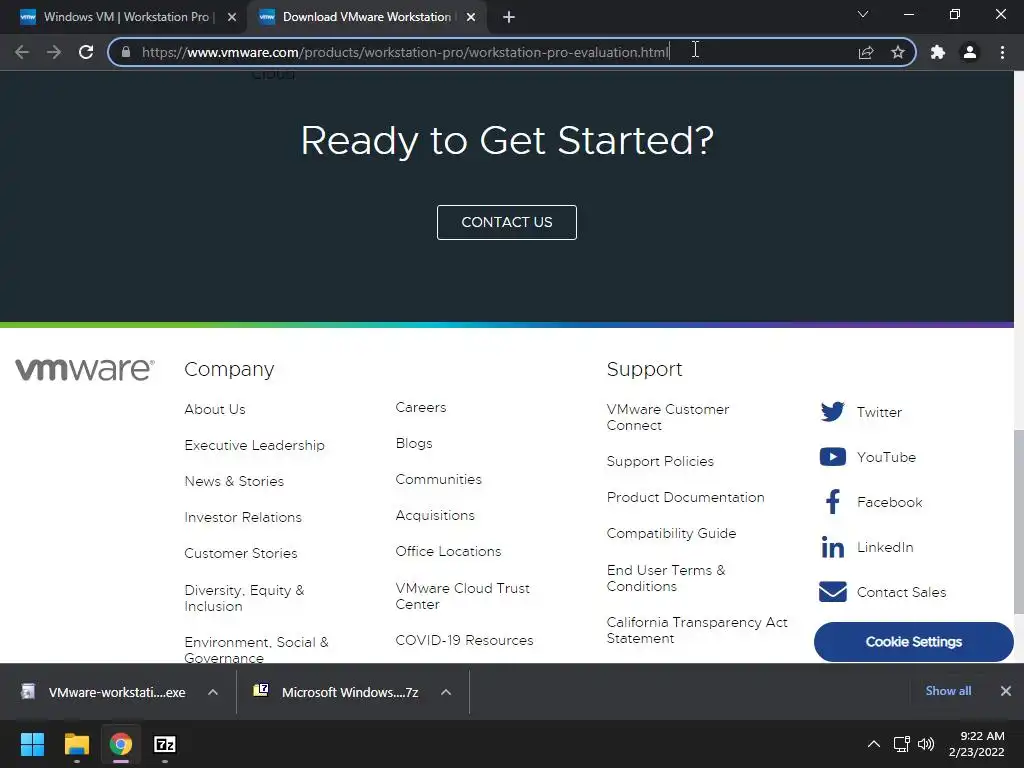Open the Careers link
This screenshot has height=768, width=1024.
421,408
